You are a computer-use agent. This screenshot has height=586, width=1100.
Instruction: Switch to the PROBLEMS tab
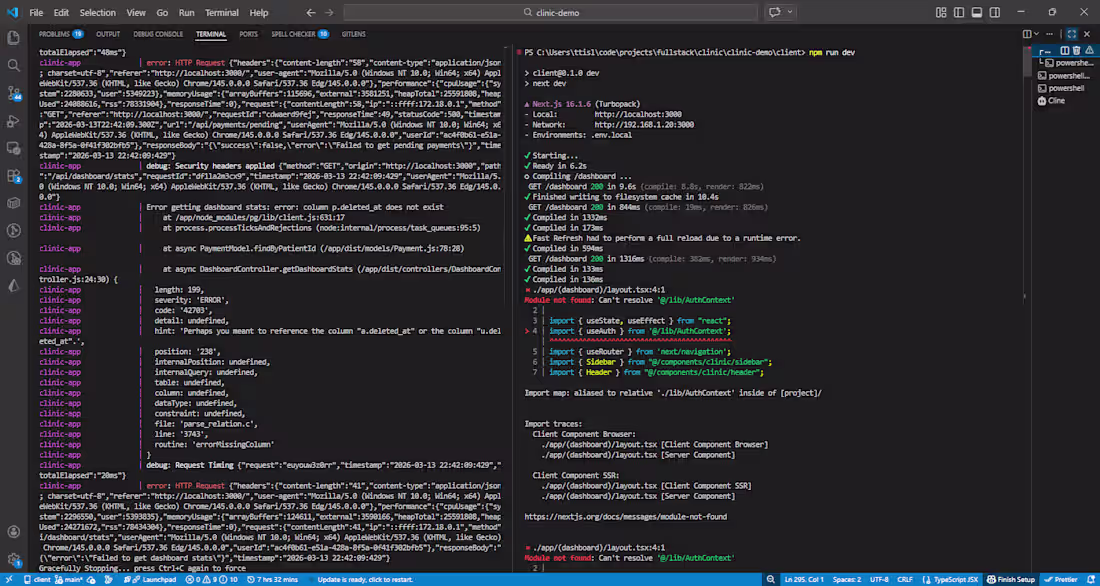[61, 34]
